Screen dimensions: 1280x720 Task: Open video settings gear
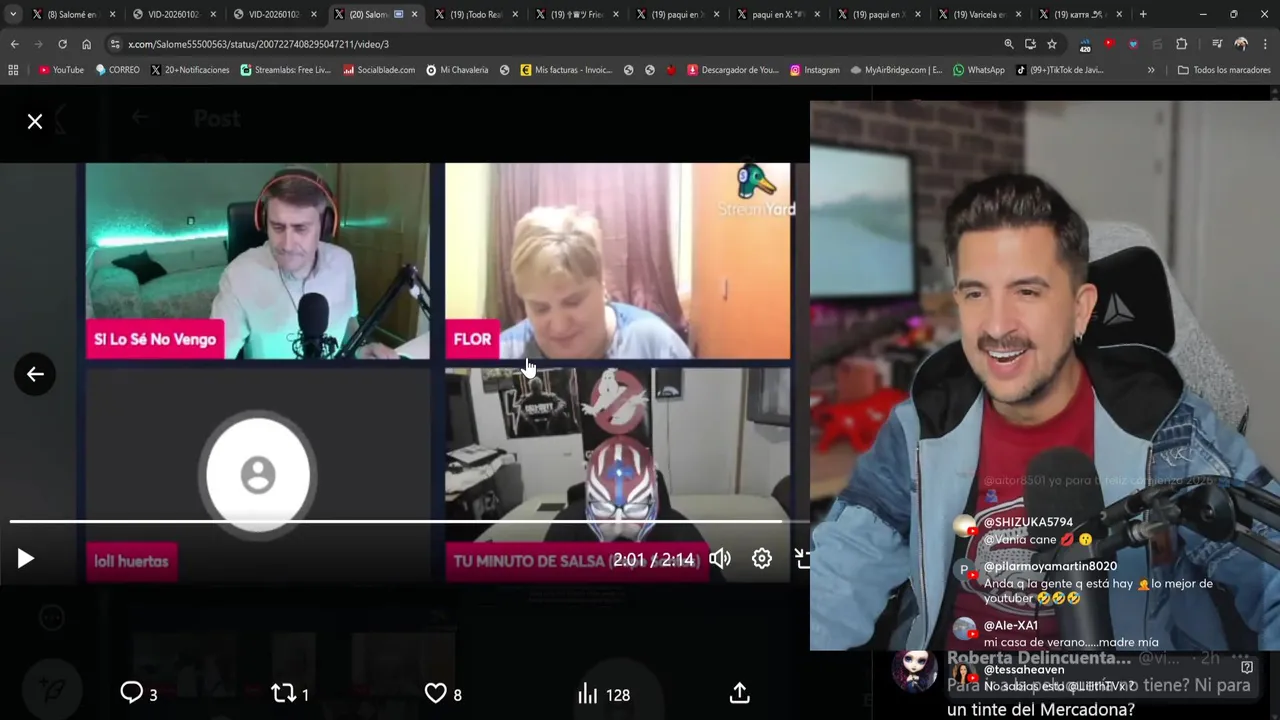[x=762, y=559]
